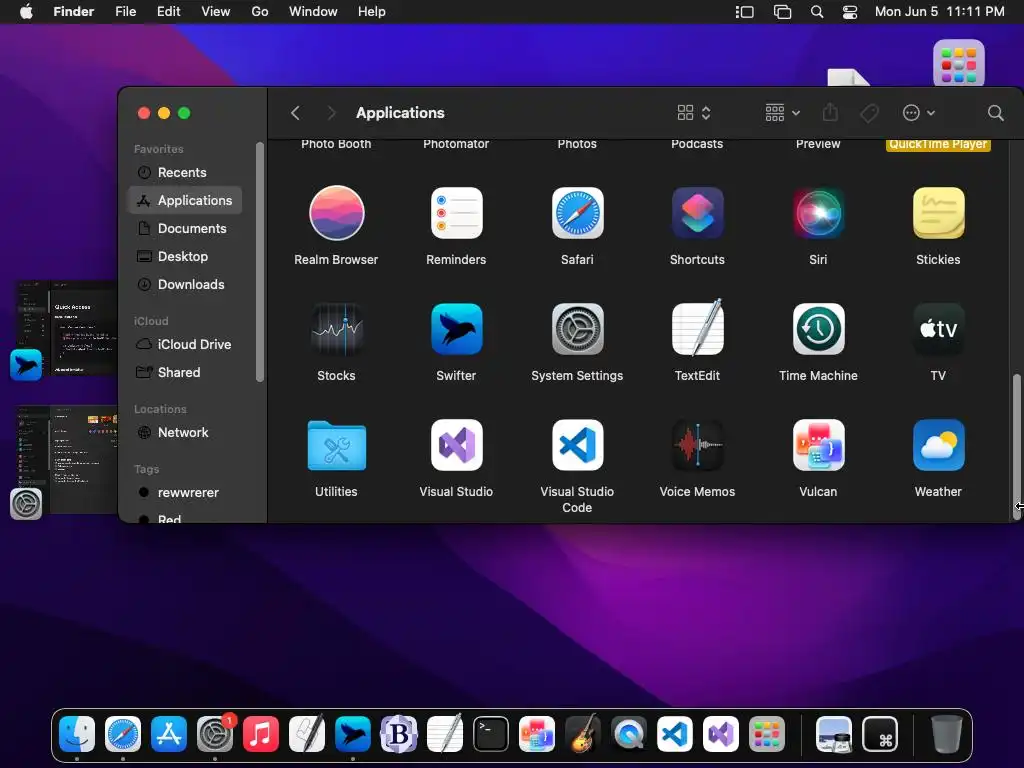Viewport: 1024px width, 768px height.
Task: Go forward with the right chevron
Action: click(x=331, y=113)
